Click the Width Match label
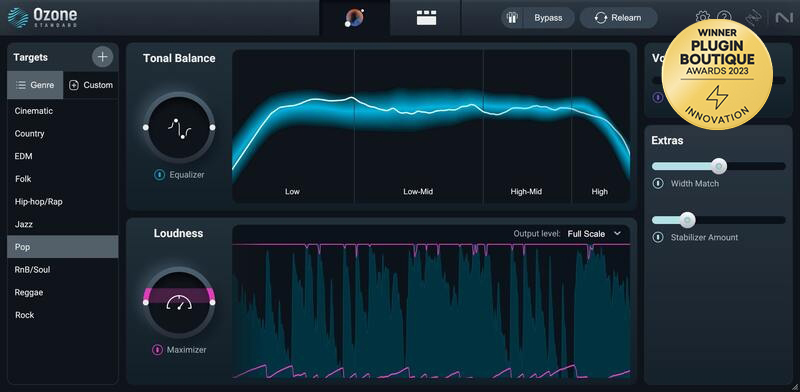Image resolution: width=800 pixels, height=392 pixels. pos(694,183)
